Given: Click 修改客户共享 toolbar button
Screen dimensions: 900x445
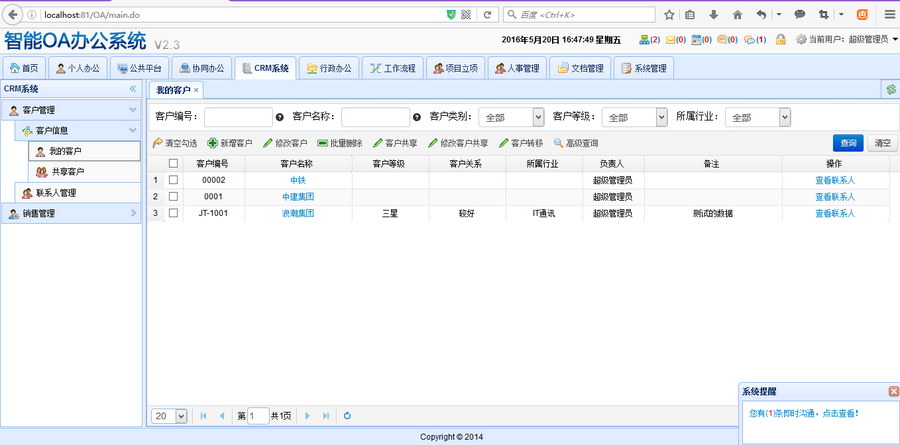Looking at the screenshot, I should pyautogui.click(x=459, y=143).
